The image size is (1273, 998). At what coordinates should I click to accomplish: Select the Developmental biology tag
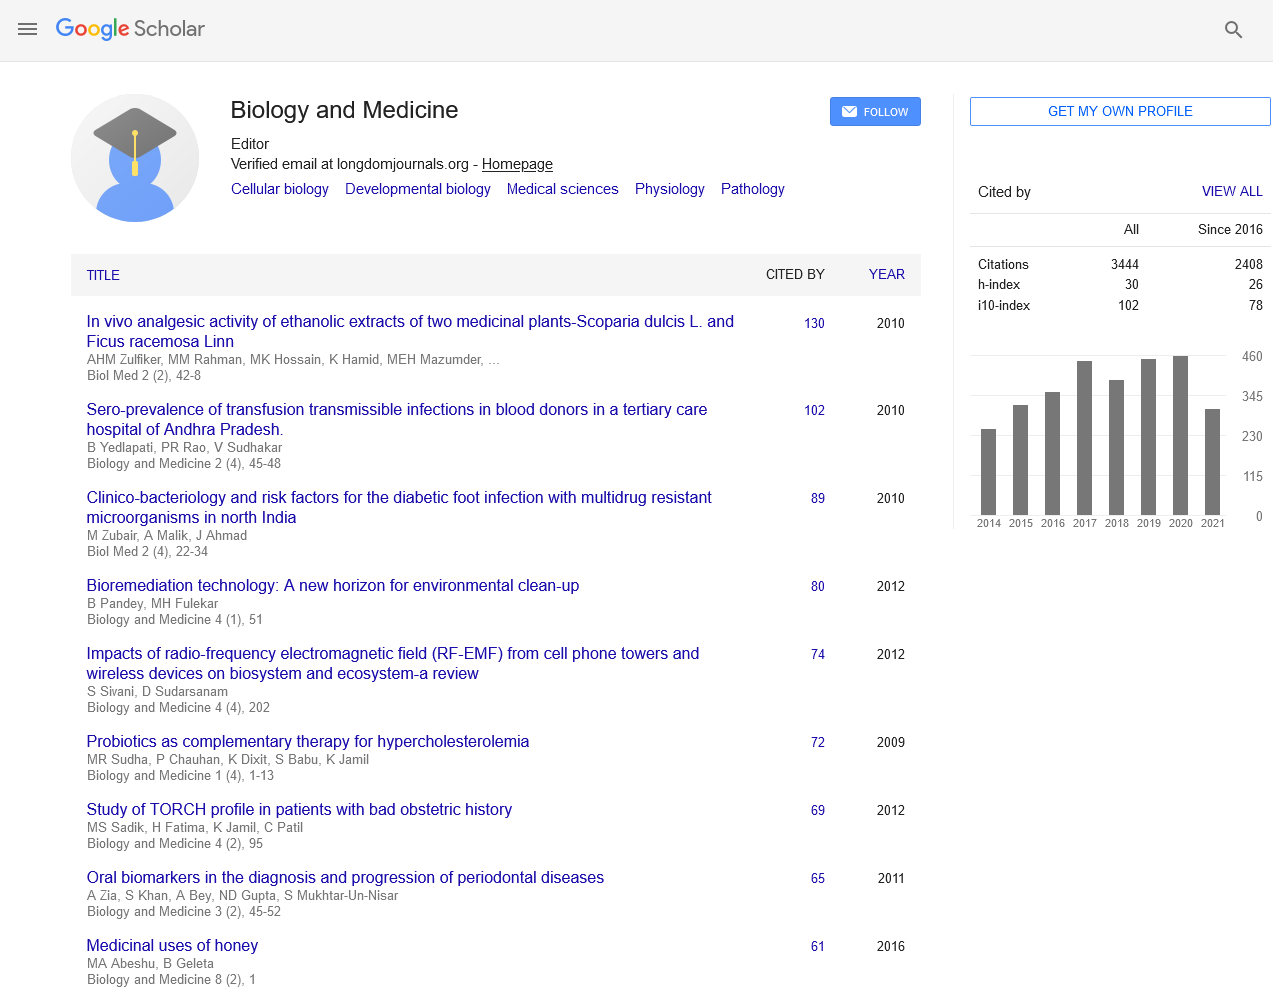[417, 189]
